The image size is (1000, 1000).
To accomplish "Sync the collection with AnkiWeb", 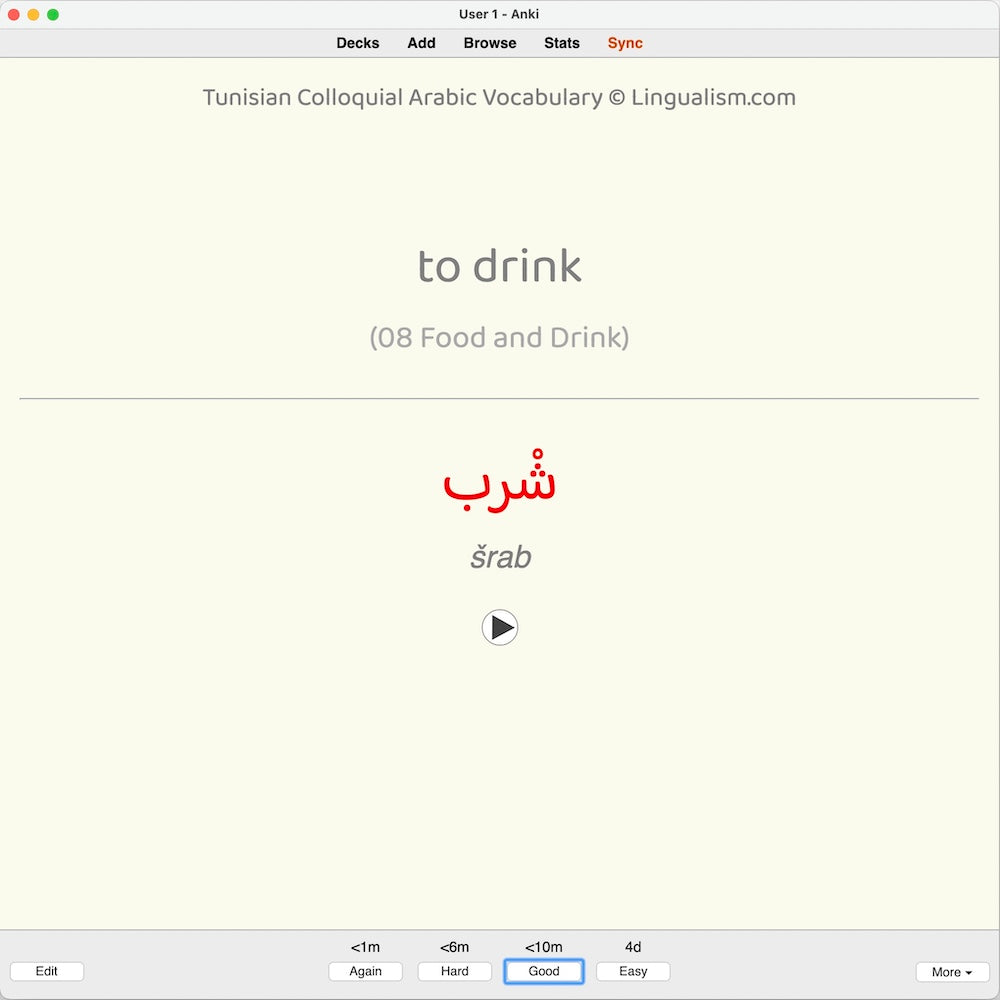I will pyautogui.click(x=624, y=43).
